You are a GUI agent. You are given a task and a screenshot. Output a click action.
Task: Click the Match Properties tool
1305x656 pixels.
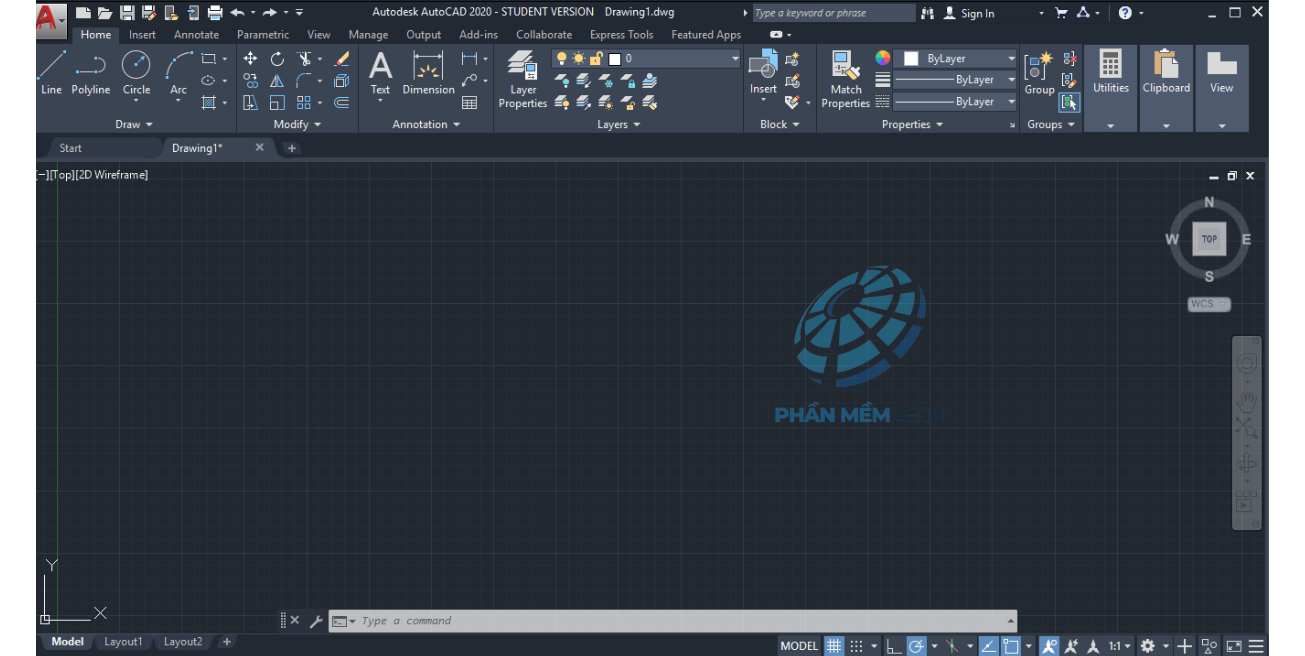[845, 79]
